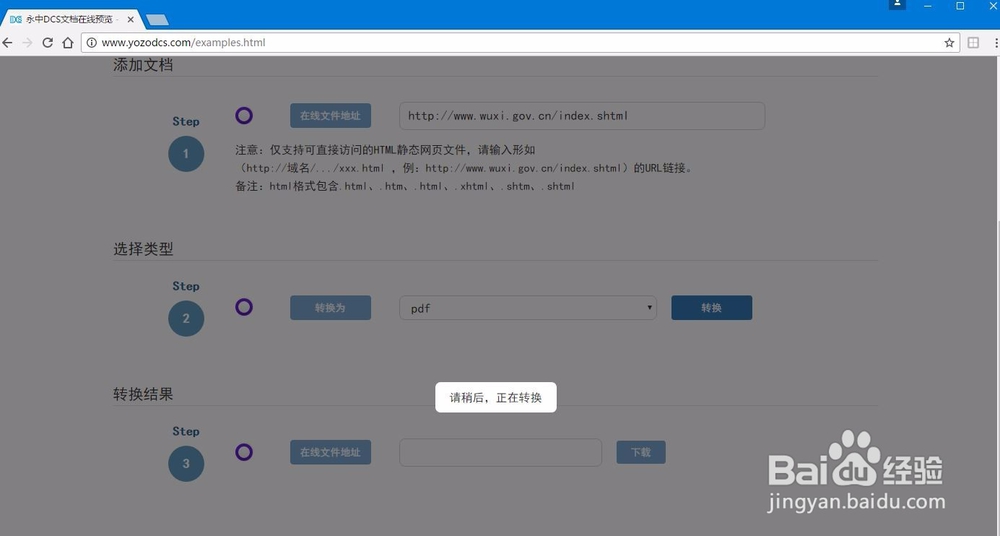
Task: Click the numbered circle 3 step badge
Action: click(x=186, y=464)
